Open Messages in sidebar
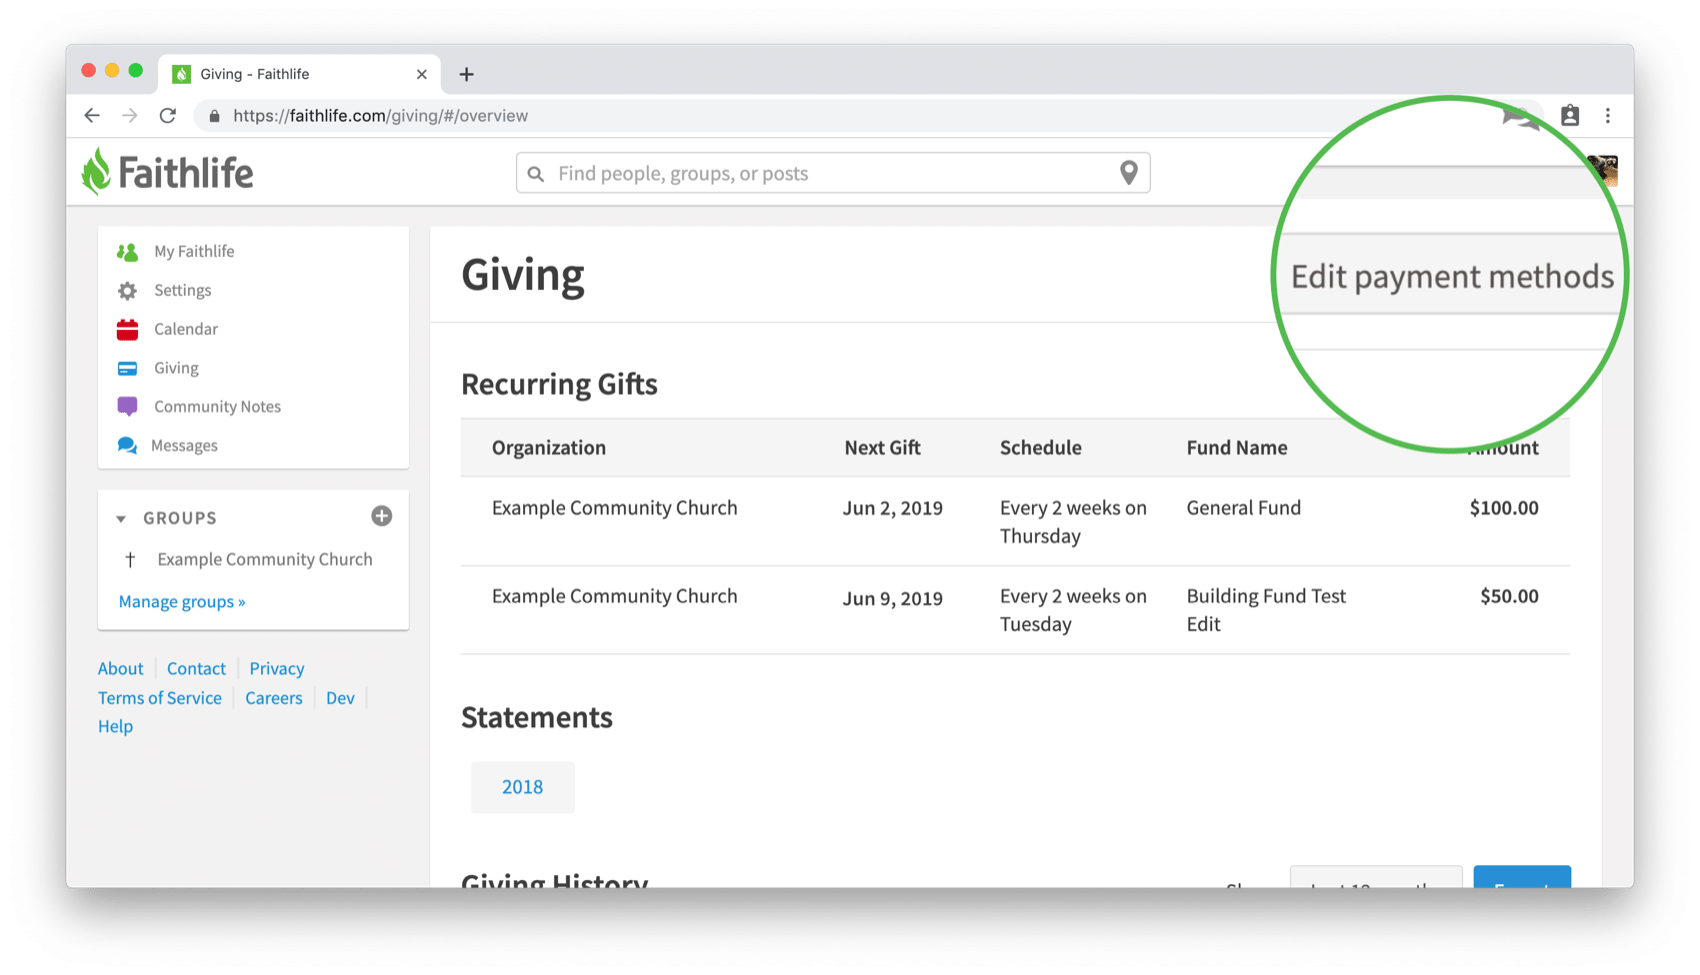Image resolution: width=1700 pixels, height=975 pixels. 184,446
